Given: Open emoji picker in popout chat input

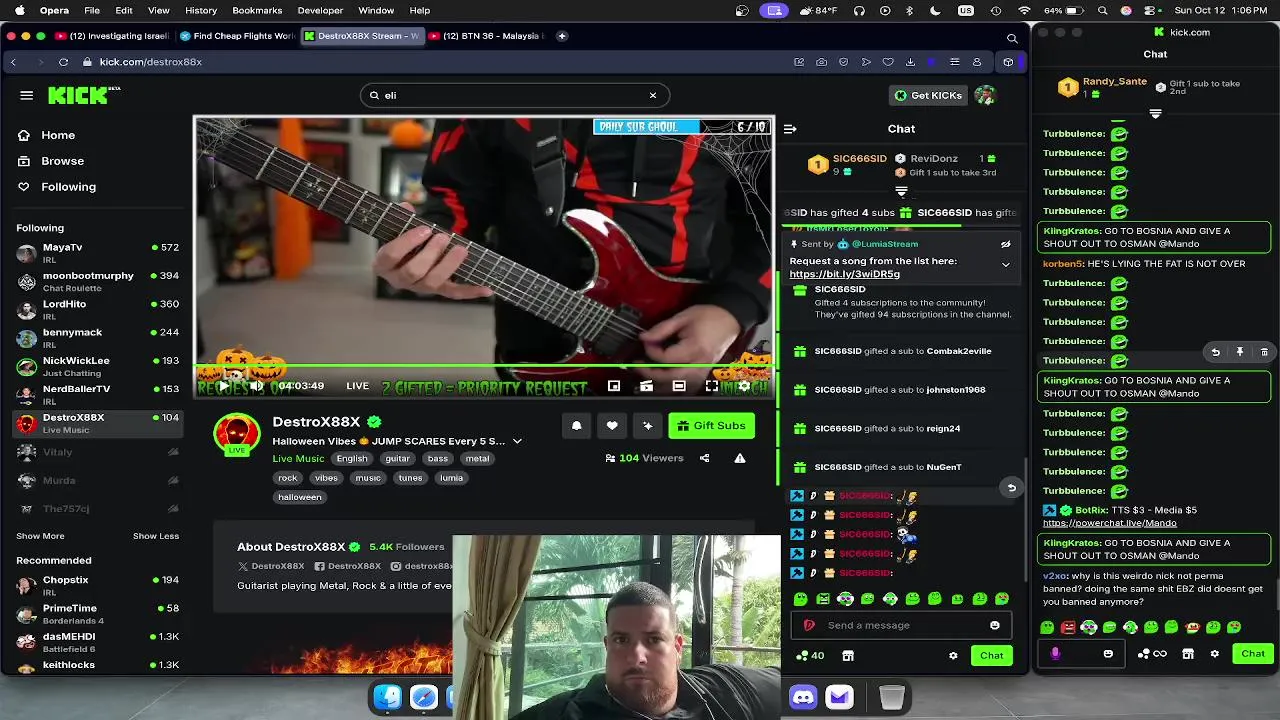Looking at the screenshot, I should pyautogui.click(x=1108, y=654).
